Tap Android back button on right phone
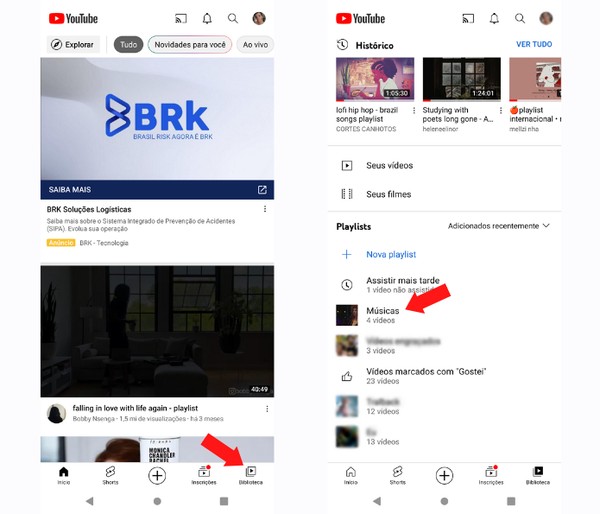Screen dimensions: 600x514 (x=377, y=501)
